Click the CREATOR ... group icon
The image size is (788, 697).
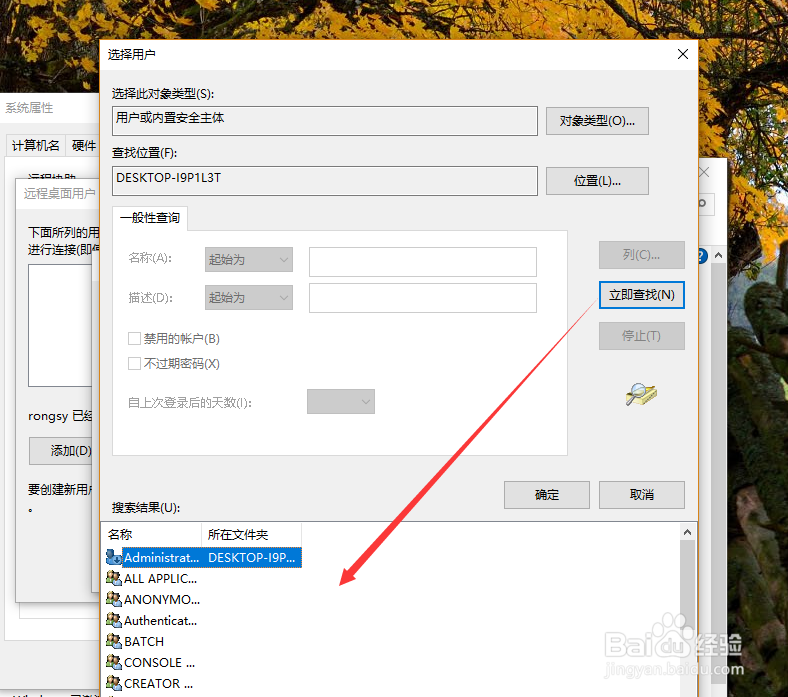click(114, 683)
